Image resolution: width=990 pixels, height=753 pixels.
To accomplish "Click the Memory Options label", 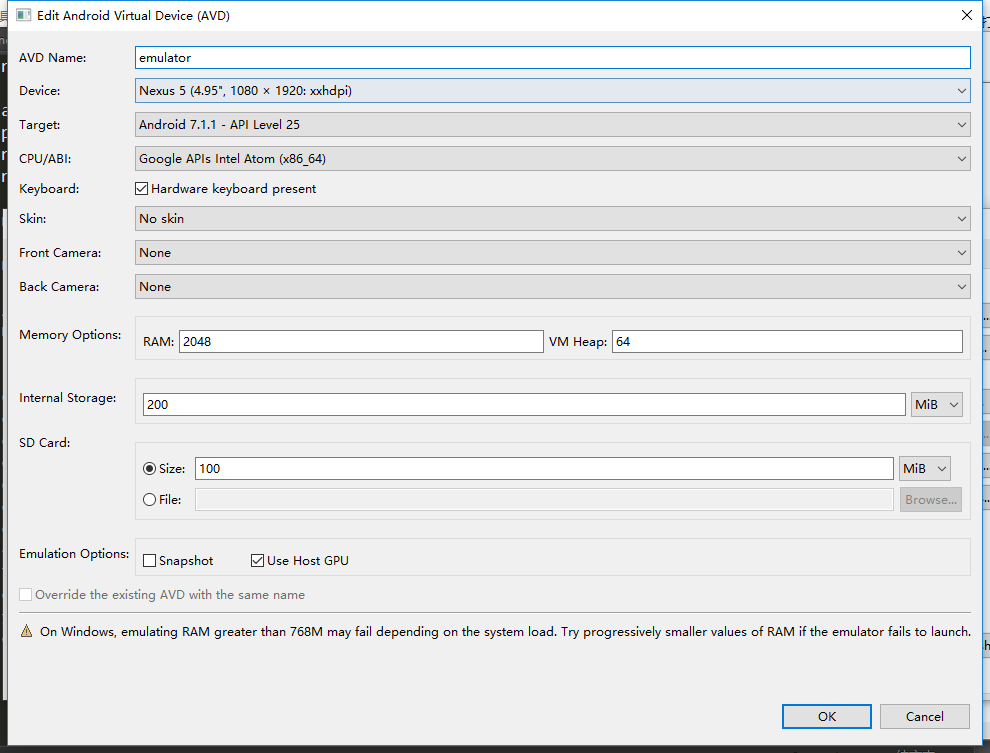I will click(70, 335).
